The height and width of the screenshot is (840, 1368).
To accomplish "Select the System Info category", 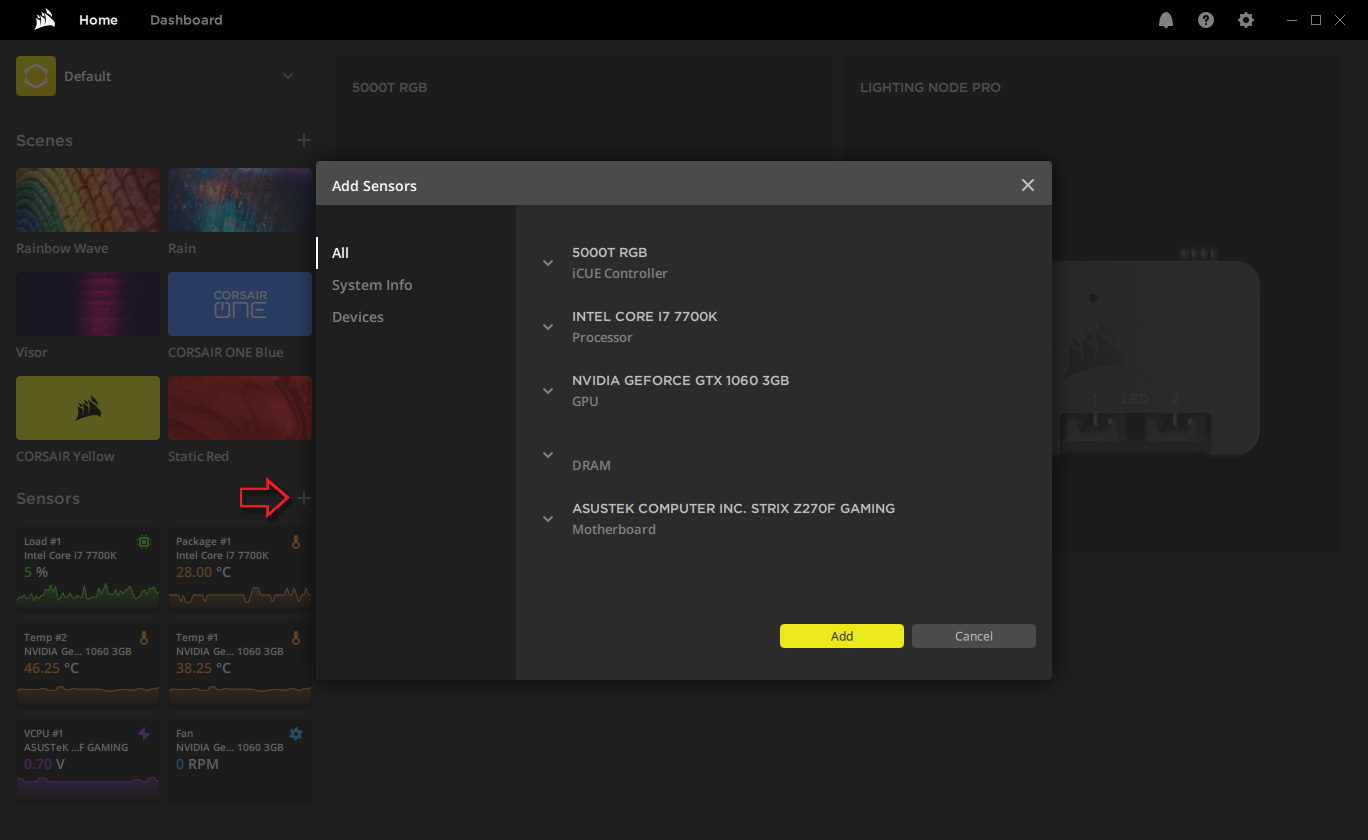I will [x=372, y=285].
